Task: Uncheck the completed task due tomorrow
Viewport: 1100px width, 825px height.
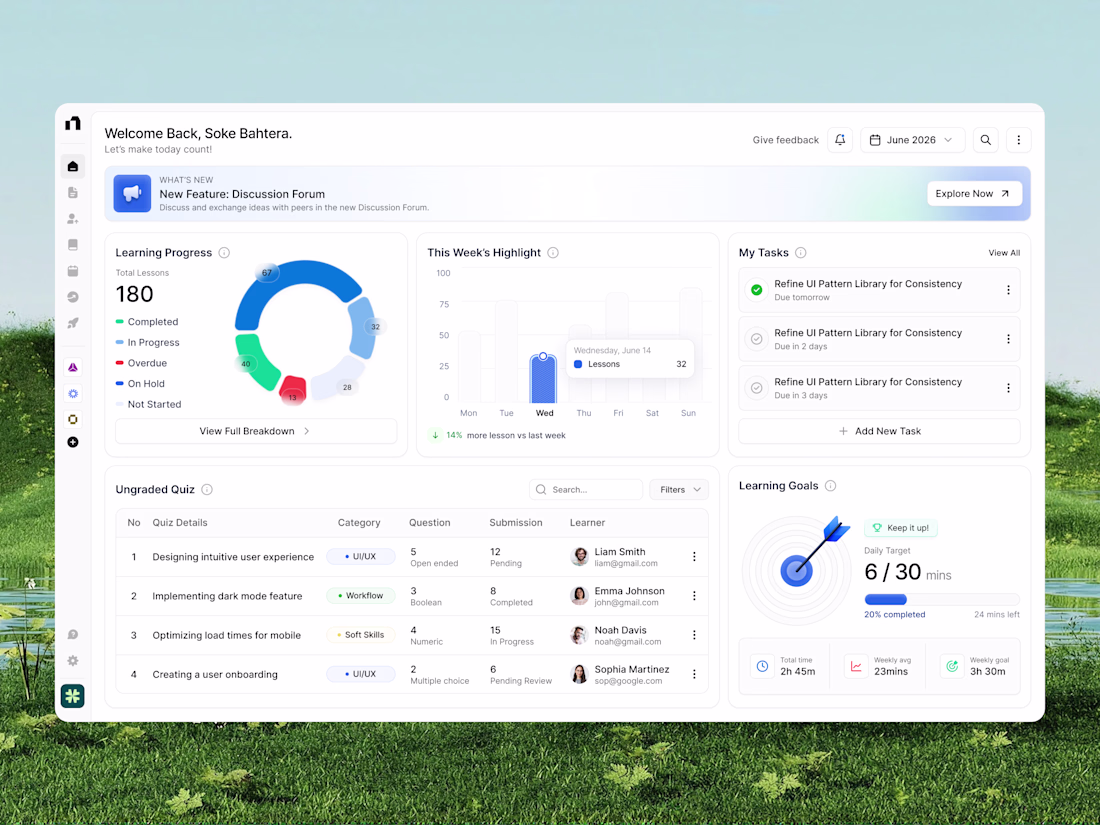Action: point(756,290)
